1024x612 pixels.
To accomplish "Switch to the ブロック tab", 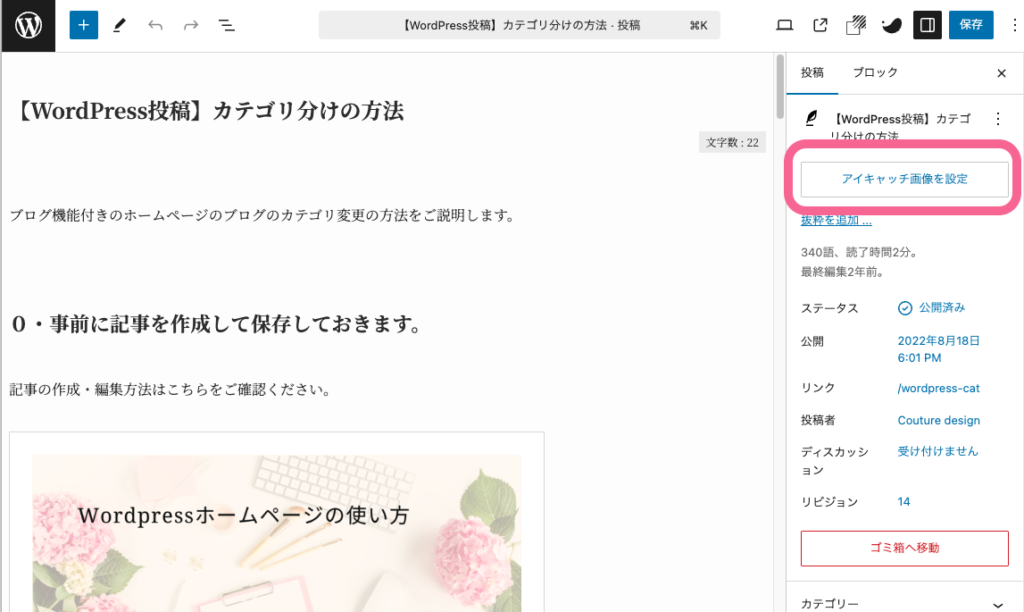I will (875, 72).
